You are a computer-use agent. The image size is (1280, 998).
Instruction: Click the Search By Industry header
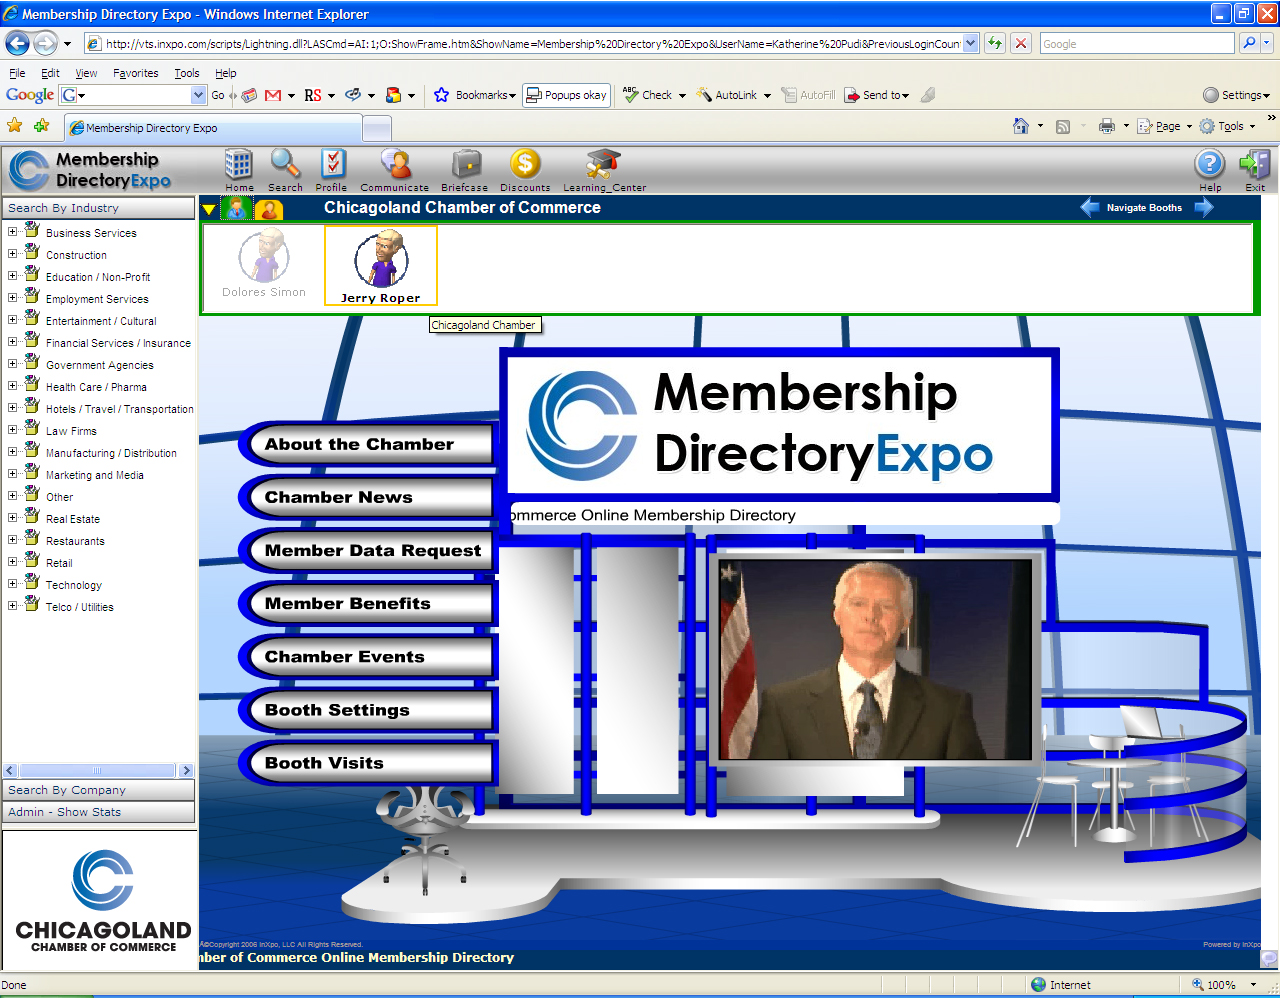click(x=98, y=208)
